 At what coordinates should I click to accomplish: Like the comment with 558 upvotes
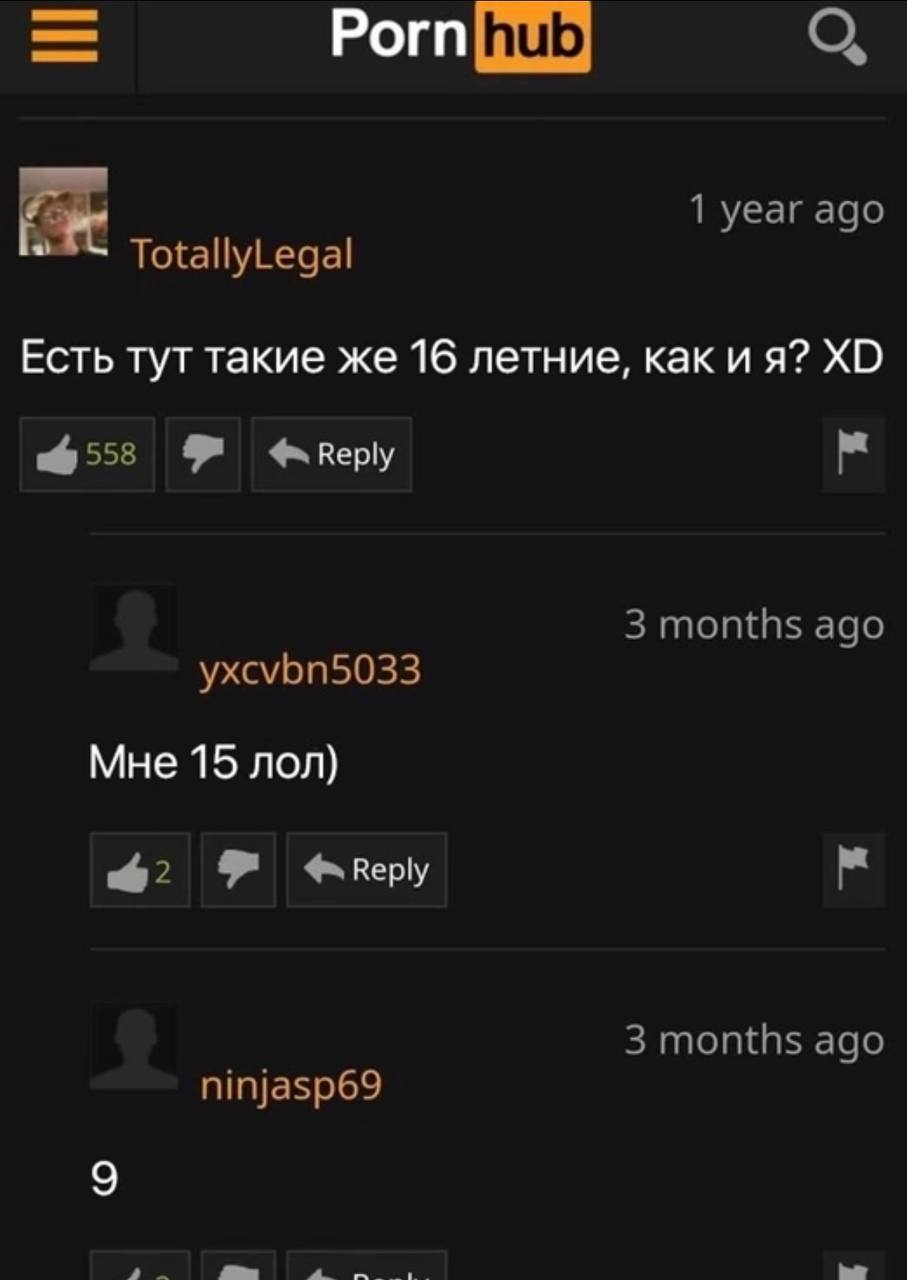pyautogui.click(x=88, y=454)
